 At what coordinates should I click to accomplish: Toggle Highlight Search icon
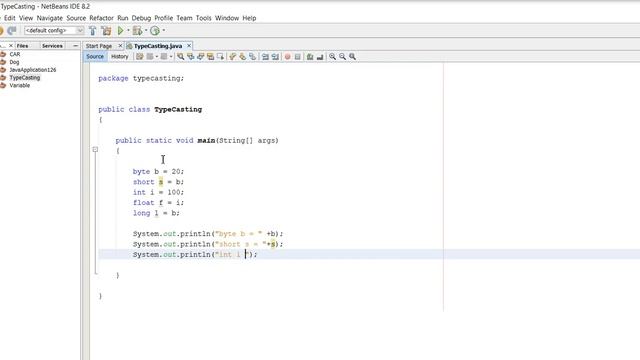pyautogui.click(x=211, y=57)
